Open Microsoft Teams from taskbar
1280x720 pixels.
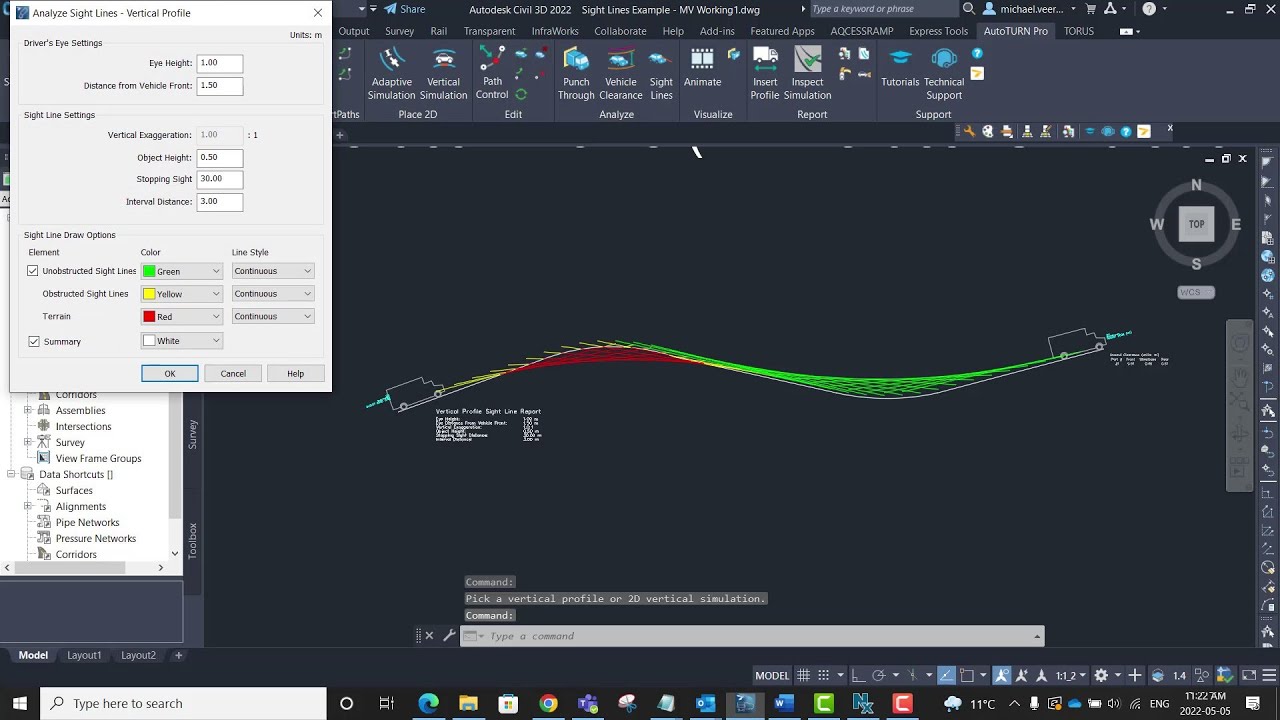587,703
